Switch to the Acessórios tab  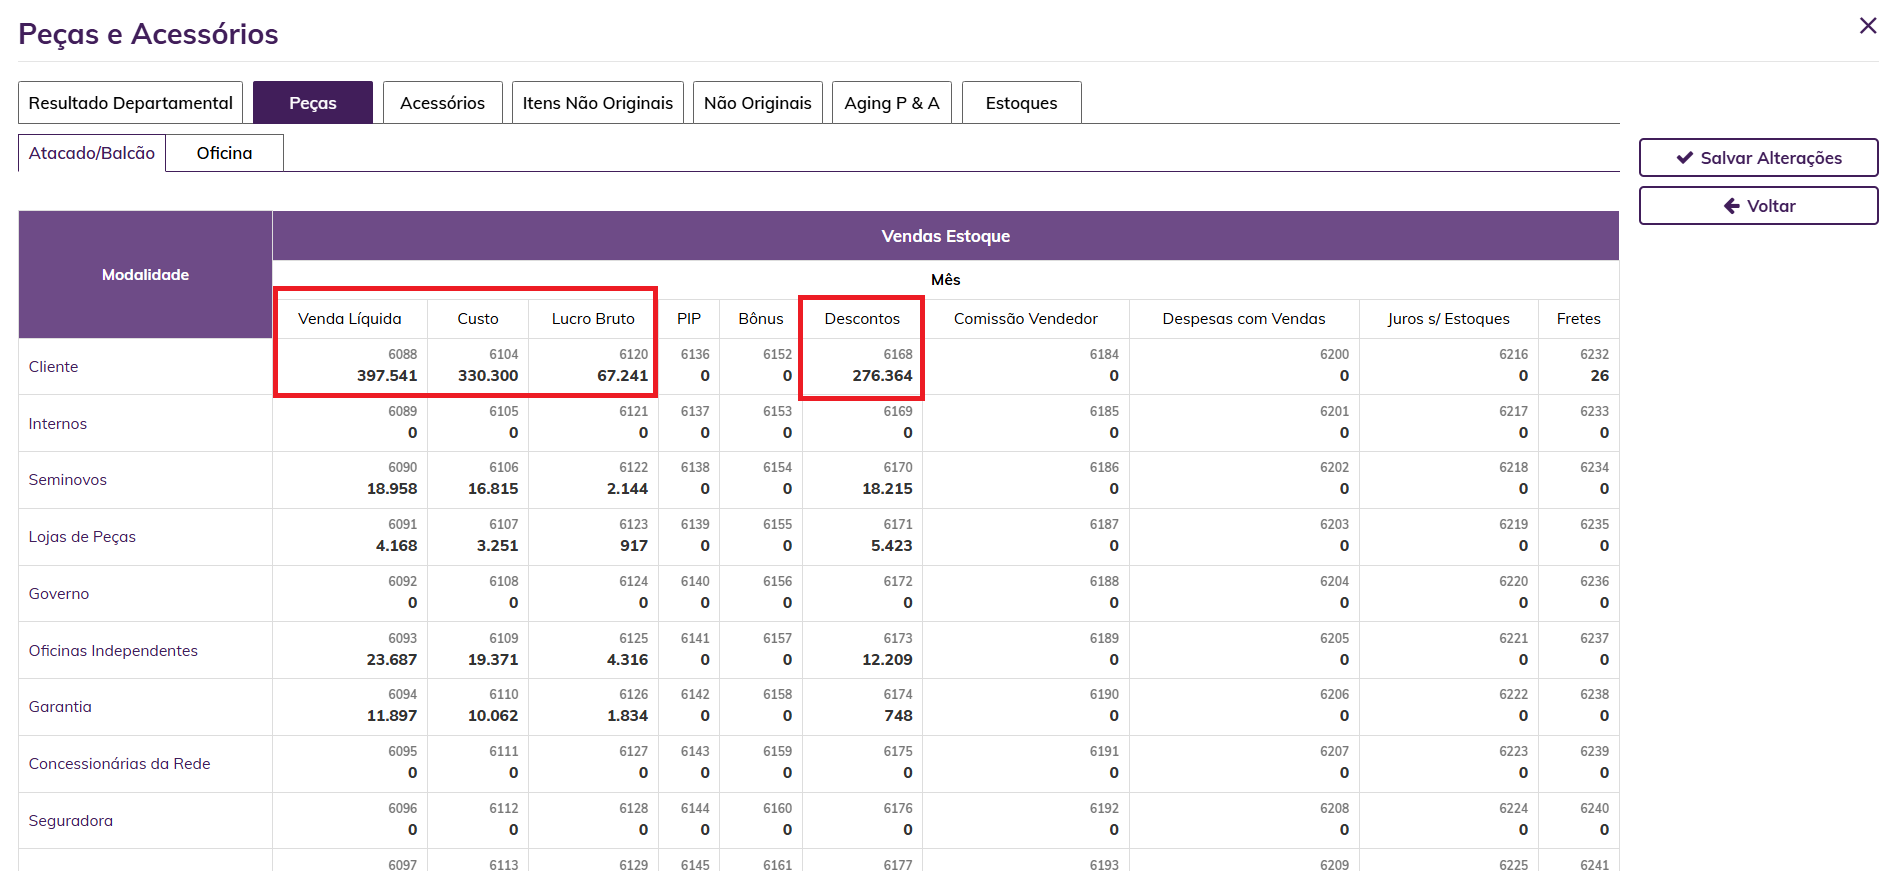442,103
